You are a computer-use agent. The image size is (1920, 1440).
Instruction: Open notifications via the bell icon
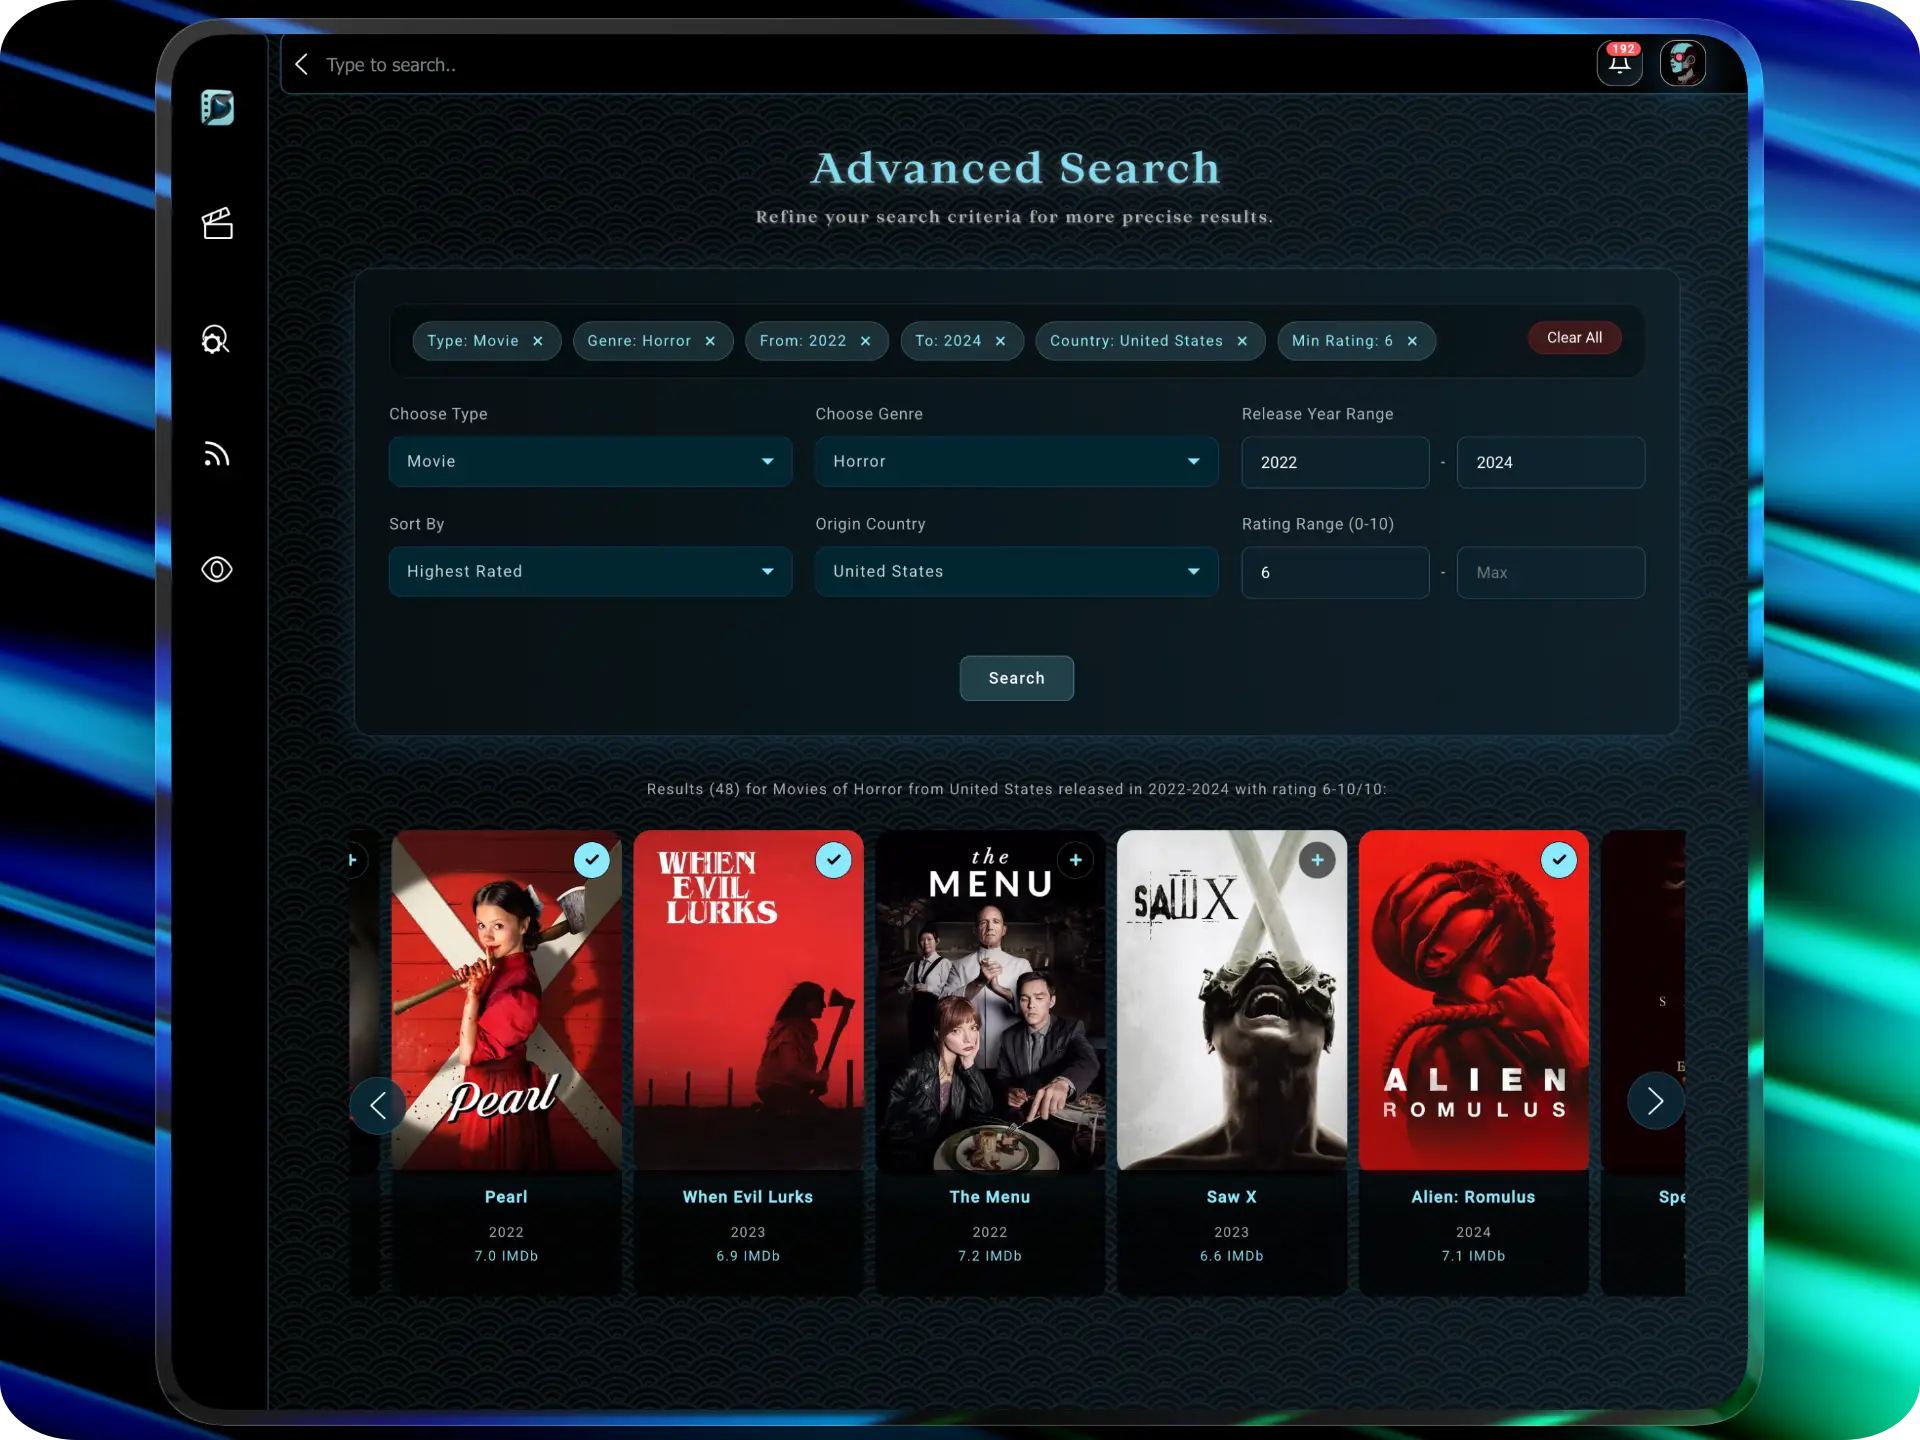point(1620,63)
